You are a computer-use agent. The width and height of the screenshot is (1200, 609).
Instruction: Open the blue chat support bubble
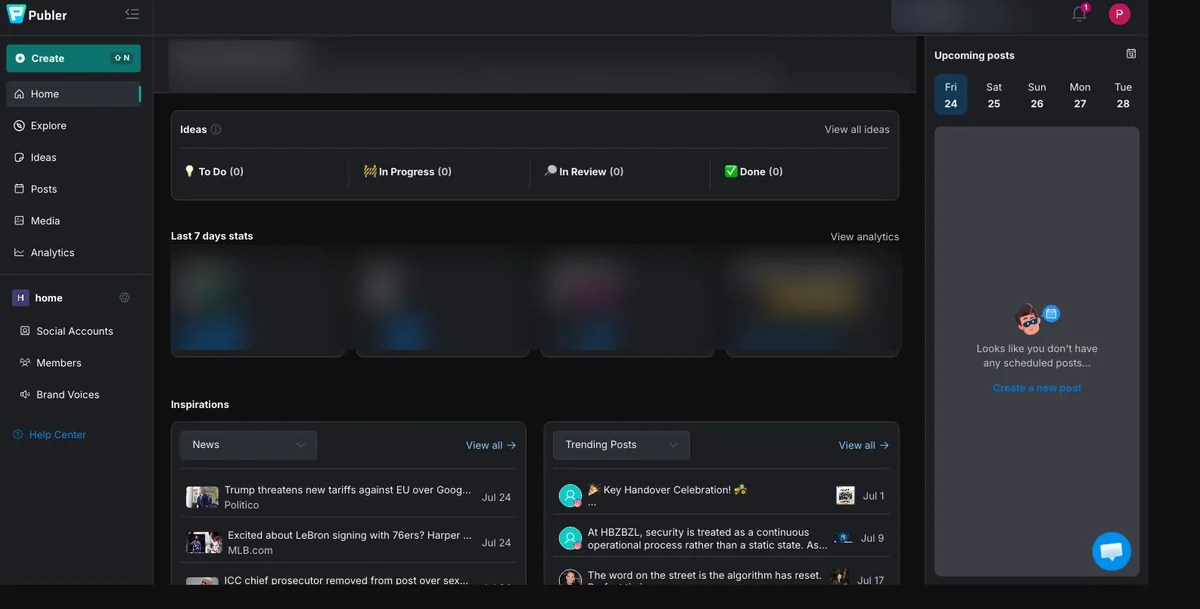(1112, 551)
